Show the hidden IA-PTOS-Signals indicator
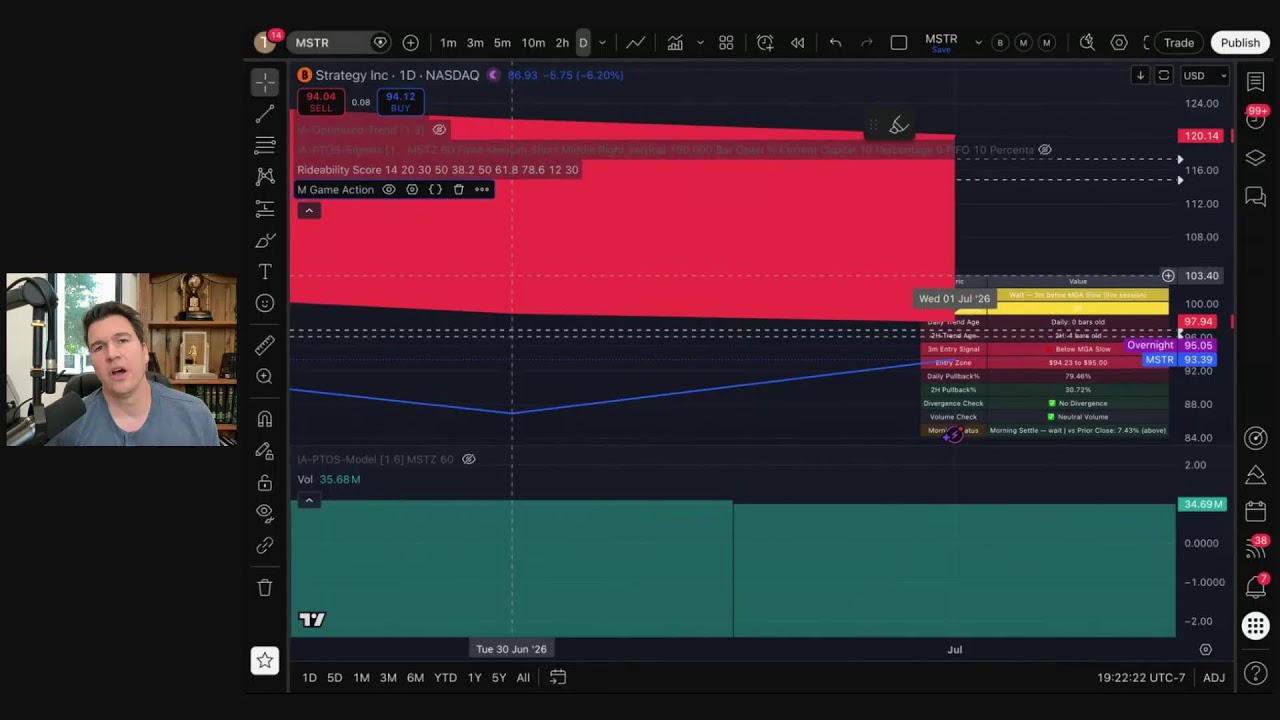 point(1044,150)
